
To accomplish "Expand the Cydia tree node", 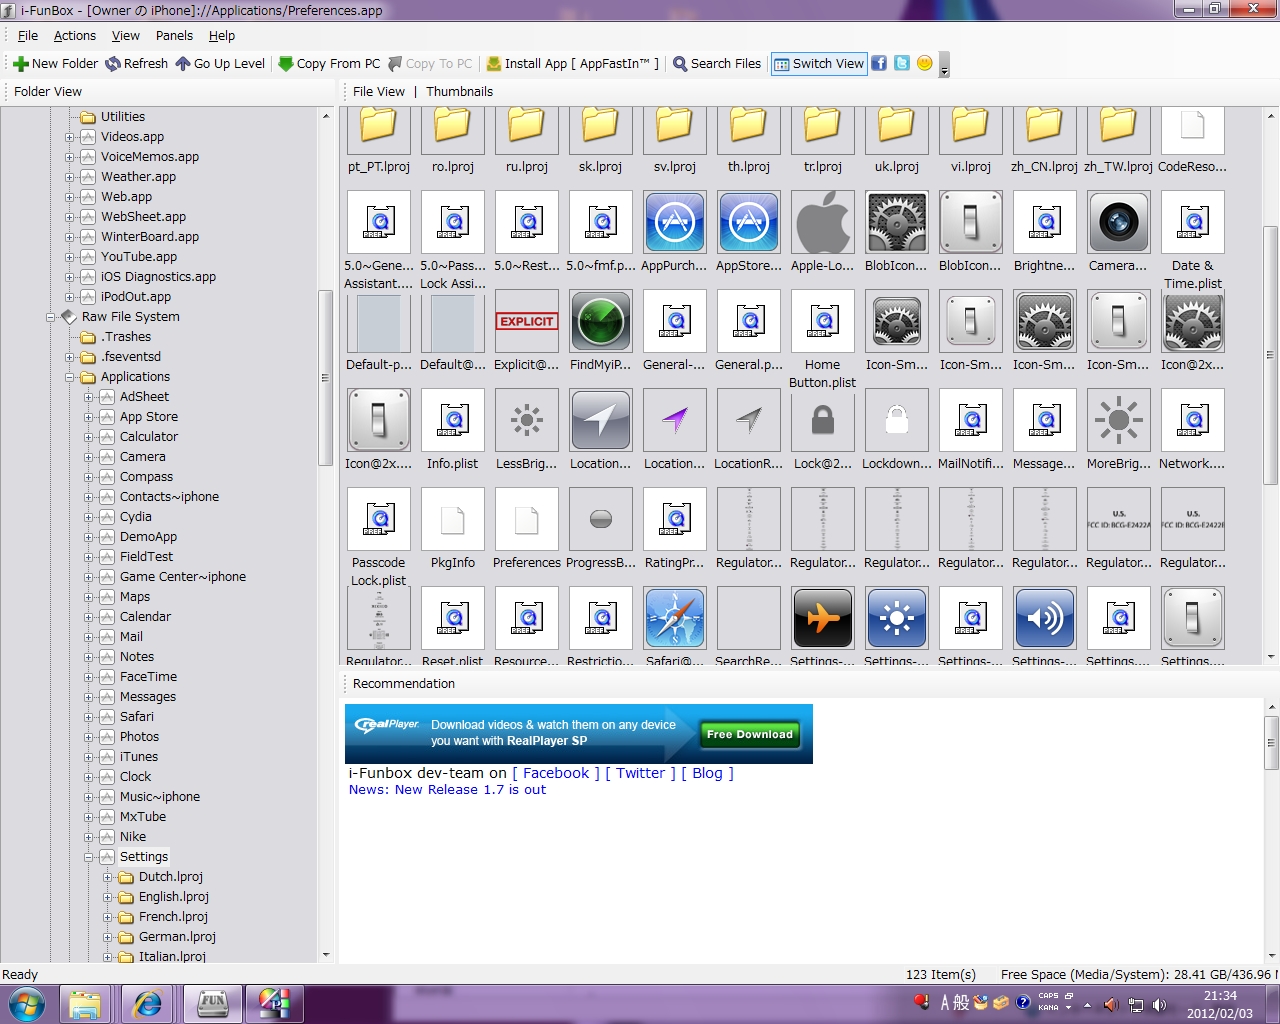I will click(88, 517).
